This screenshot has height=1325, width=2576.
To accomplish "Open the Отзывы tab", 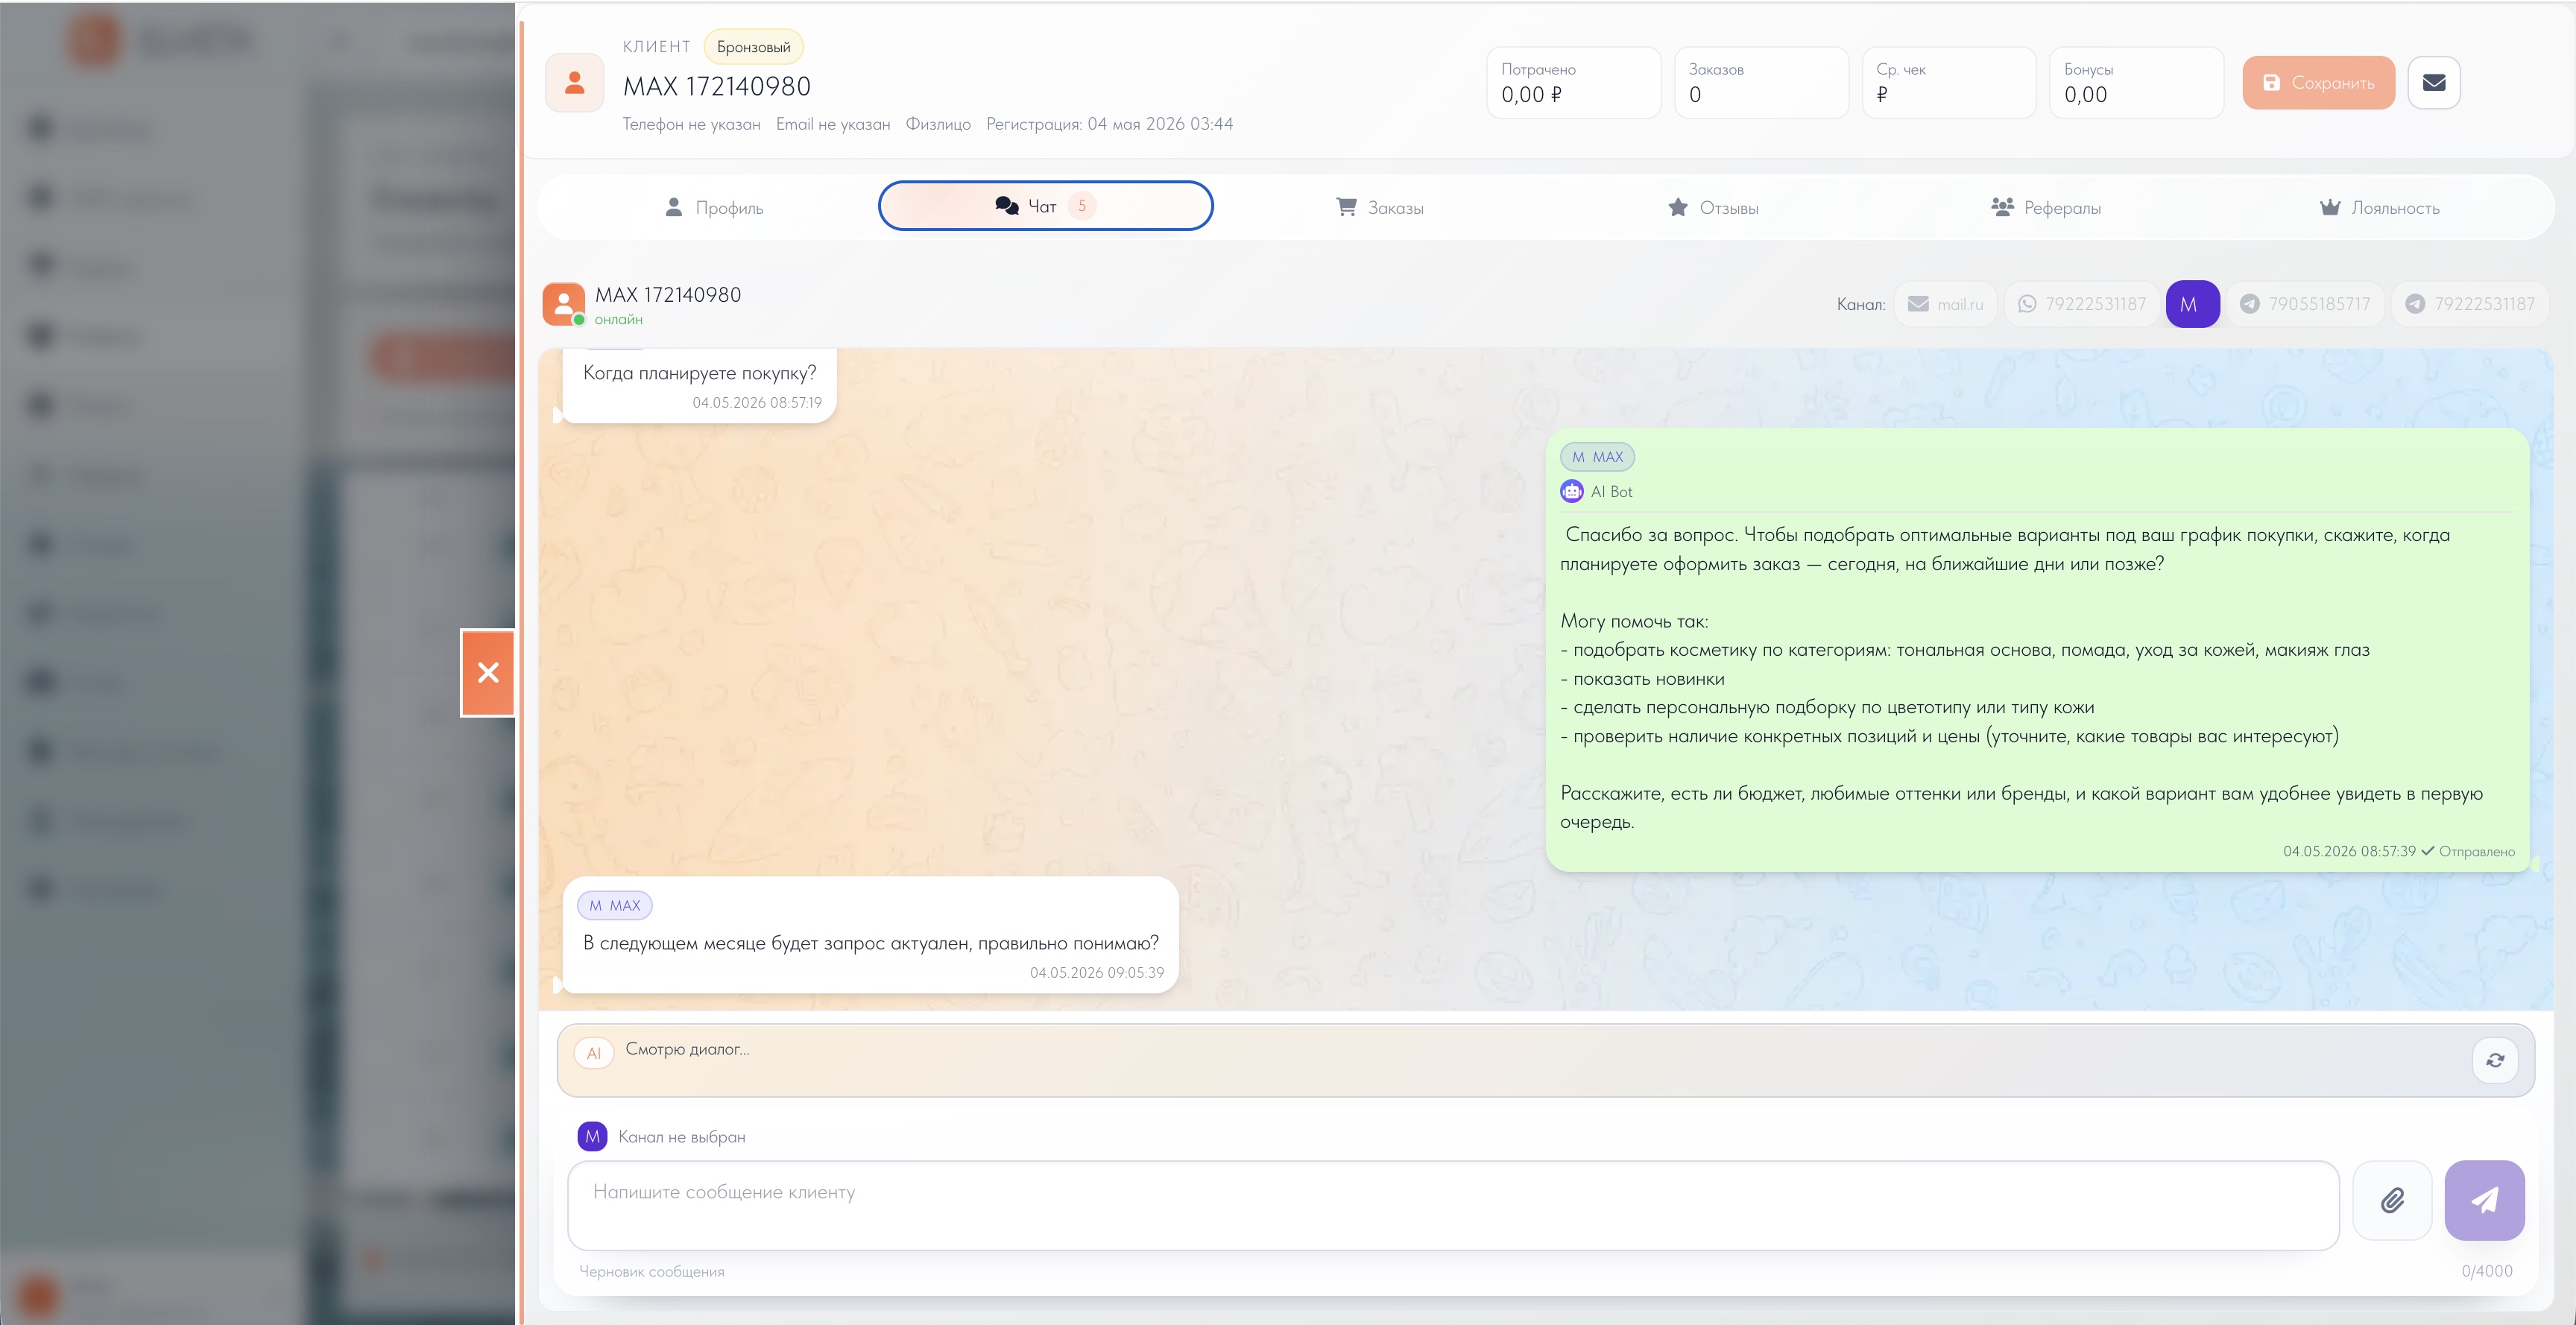I will [x=1713, y=207].
